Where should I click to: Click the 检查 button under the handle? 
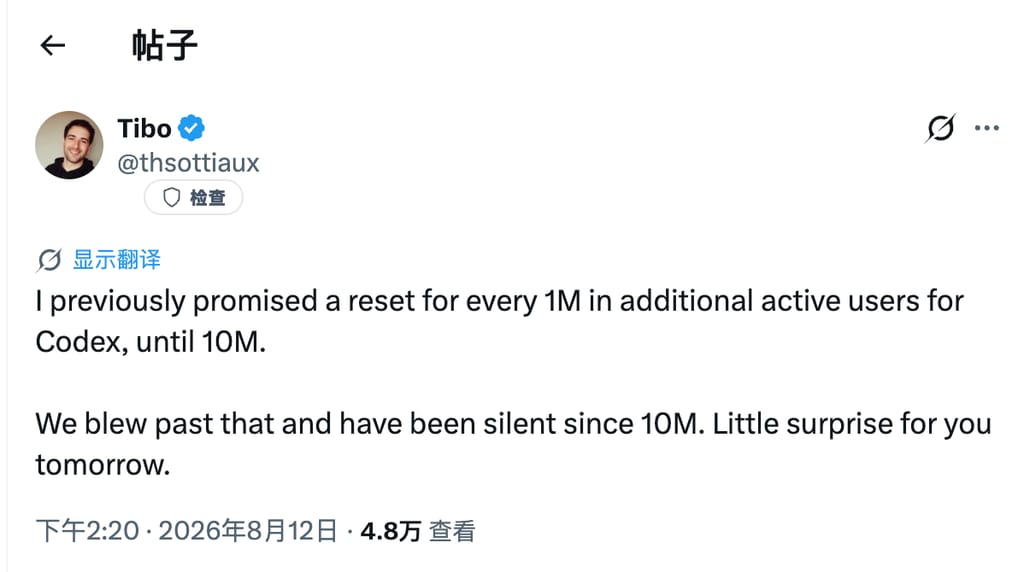193,197
